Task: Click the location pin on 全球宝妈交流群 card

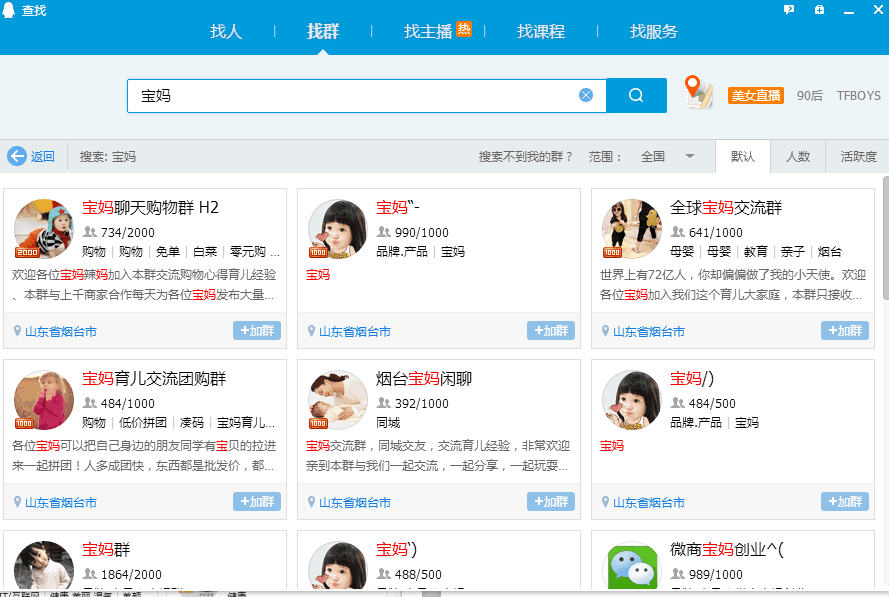Action: point(604,330)
